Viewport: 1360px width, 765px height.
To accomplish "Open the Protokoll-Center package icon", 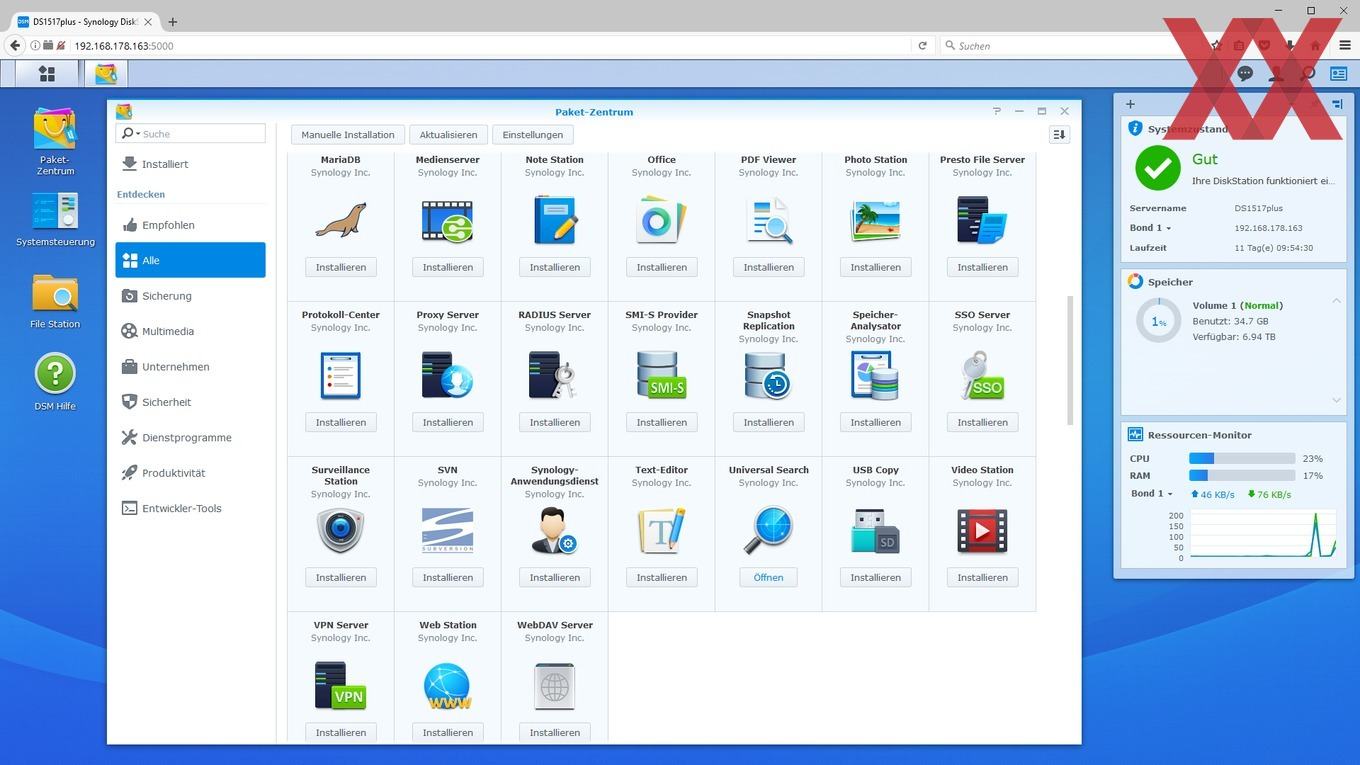I will click(x=341, y=375).
